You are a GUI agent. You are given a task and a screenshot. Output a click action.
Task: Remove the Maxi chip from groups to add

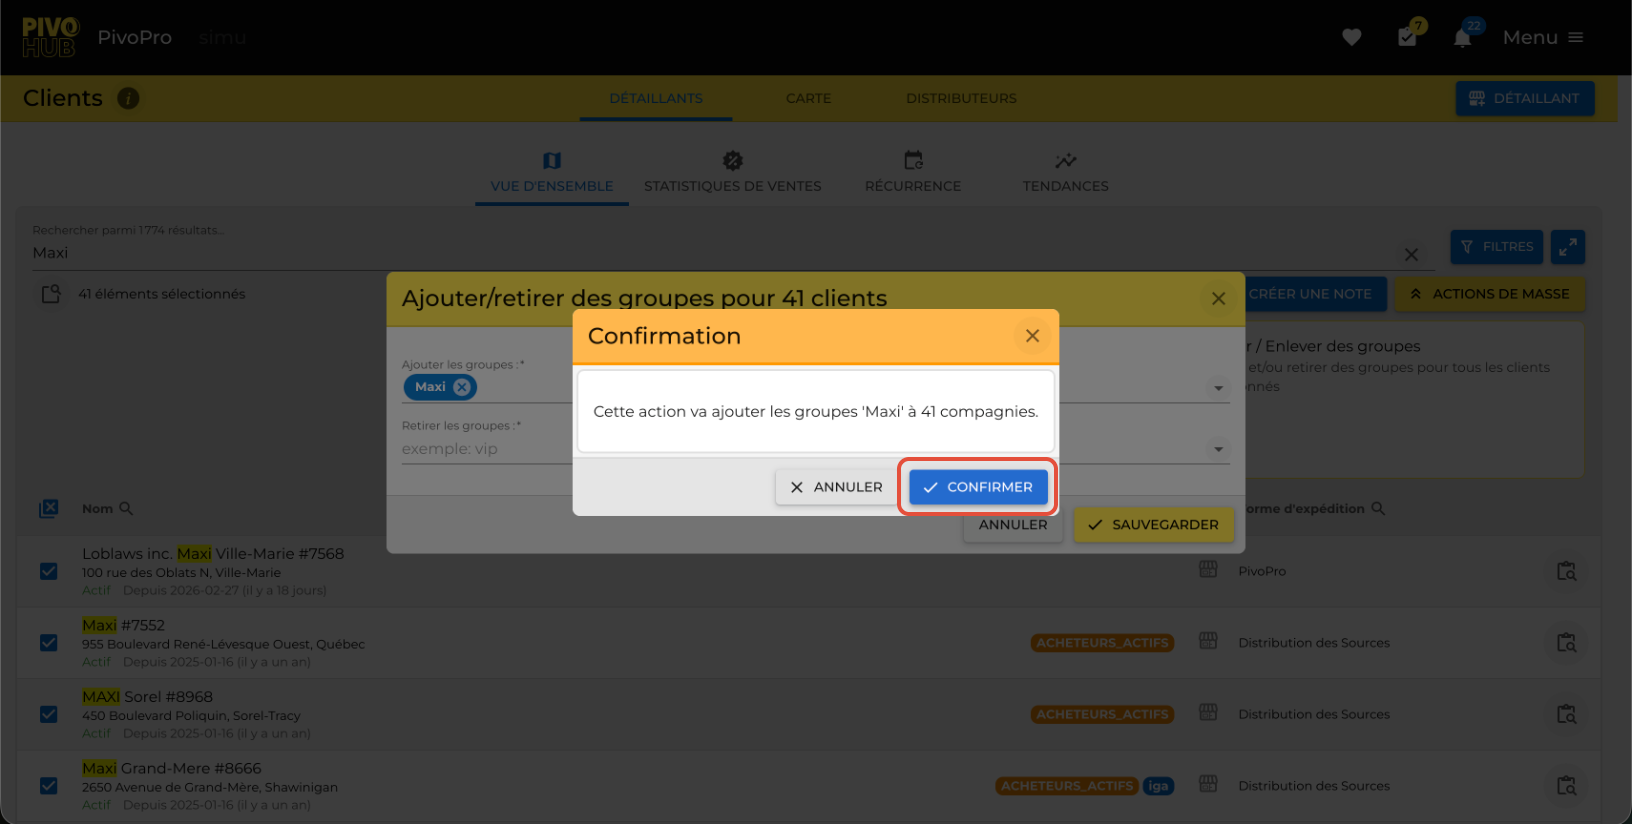coord(461,387)
